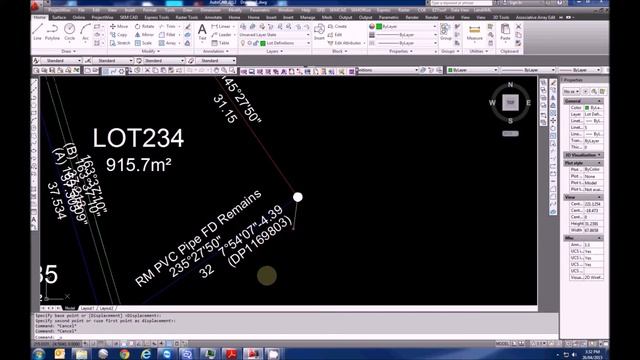640x360 pixels.
Task: Expand the Layers panel flyout
Action: [275, 51]
